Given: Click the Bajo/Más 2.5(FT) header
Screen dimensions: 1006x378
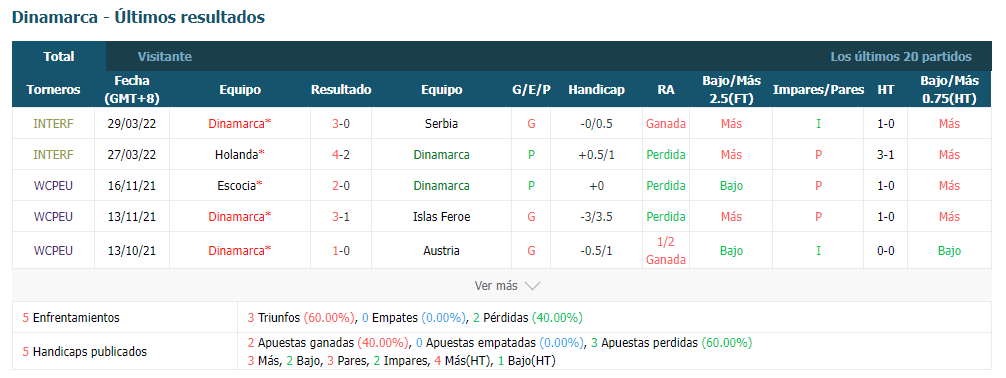Looking at the screenshot, I should tap(731, 89).
